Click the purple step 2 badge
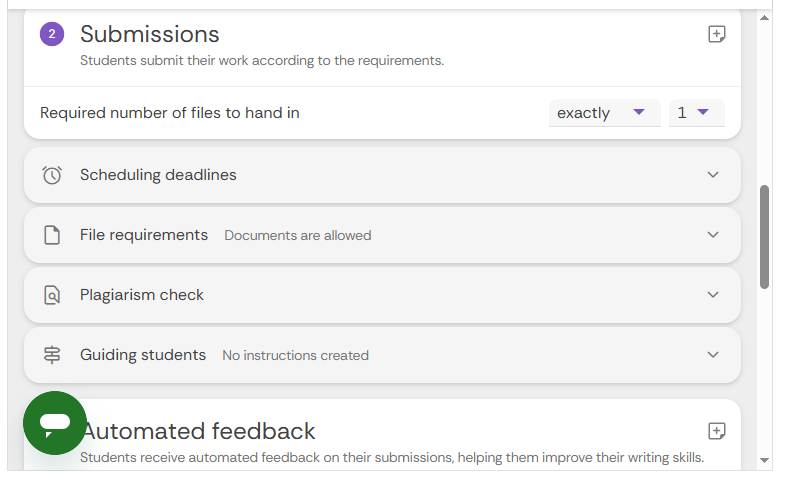 pyautogui.click(x=52, y=34)
